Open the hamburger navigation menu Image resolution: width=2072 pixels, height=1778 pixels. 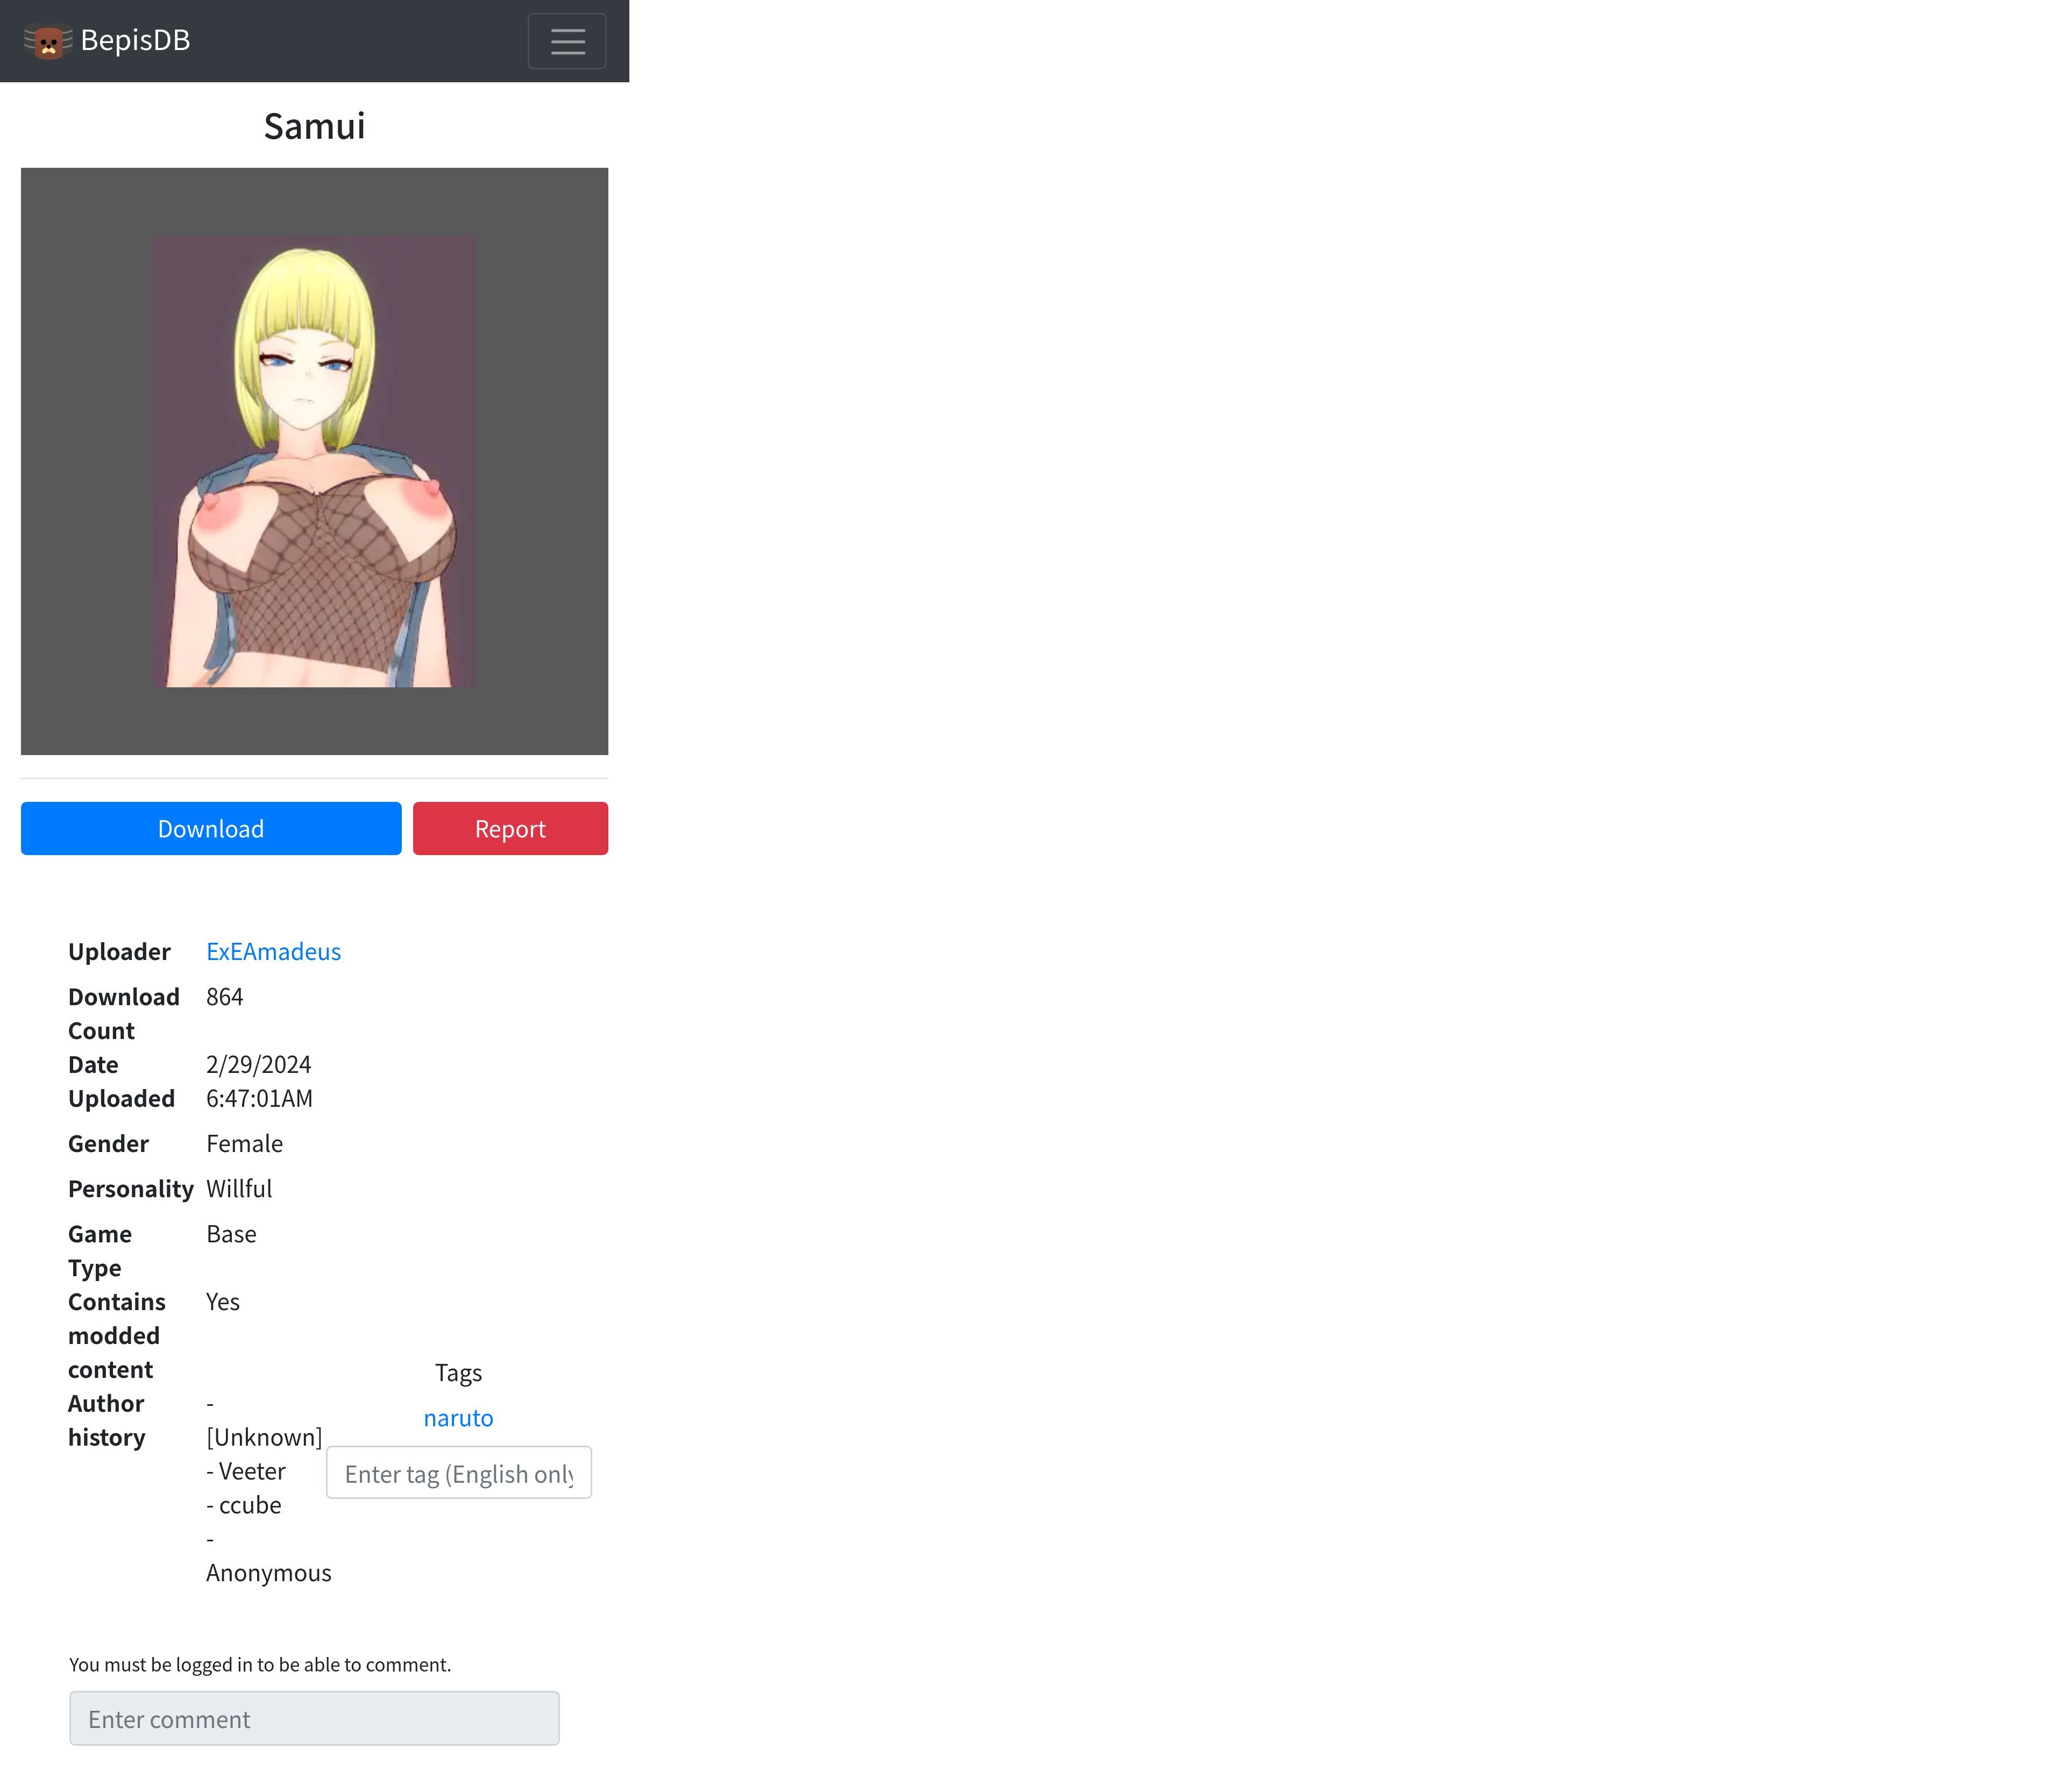click(x=566, y=41)
